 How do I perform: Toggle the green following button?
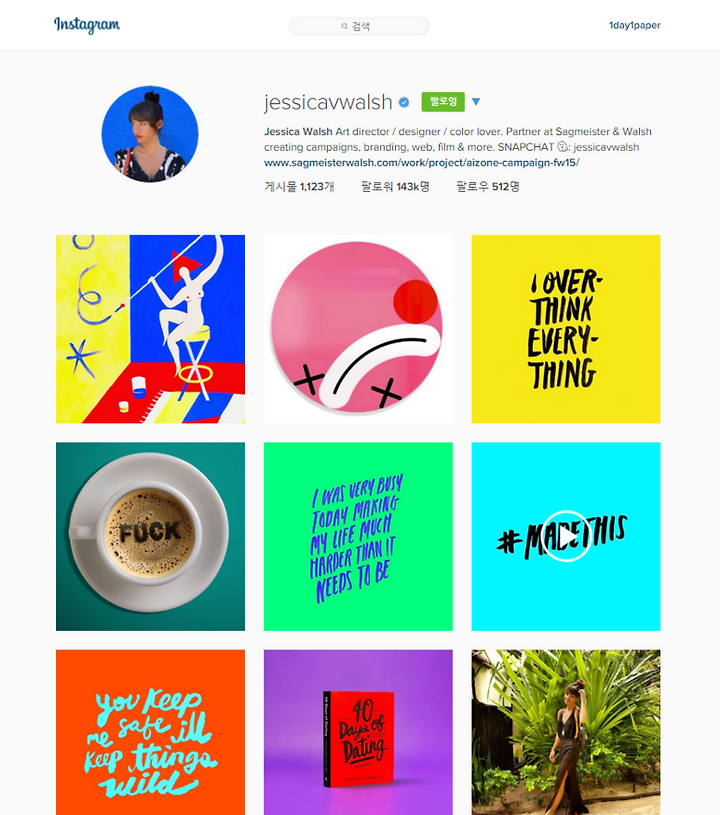click(443, 101)
